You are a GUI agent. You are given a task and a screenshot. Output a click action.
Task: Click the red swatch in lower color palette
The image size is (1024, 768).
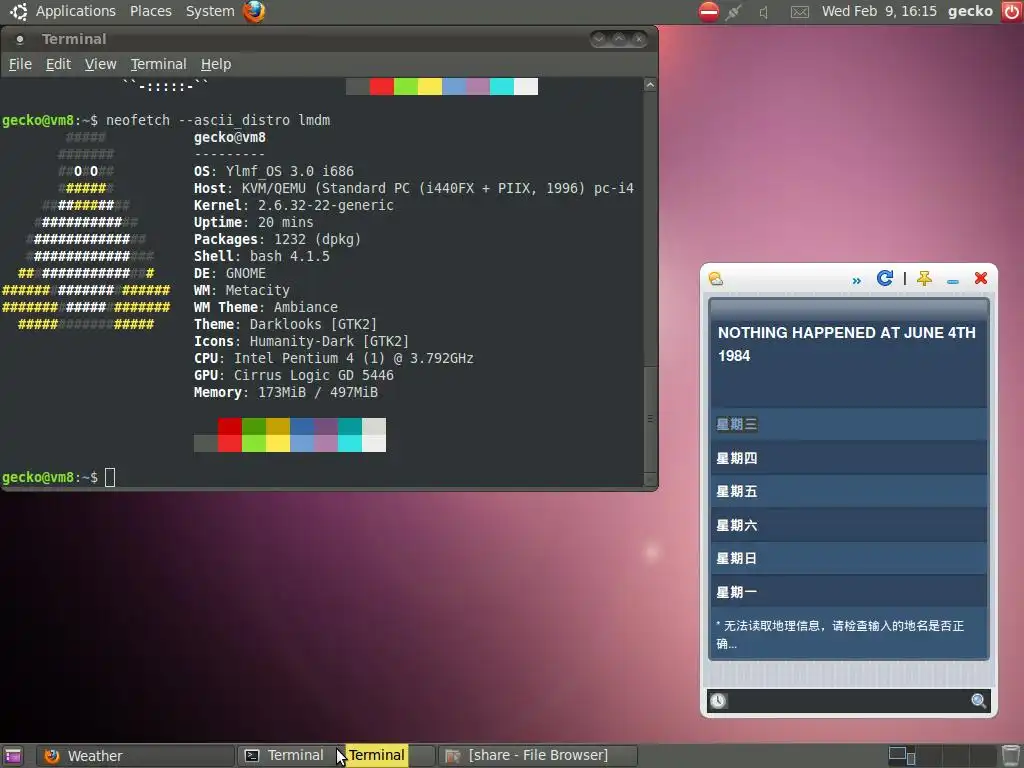click(x=229, y=435)
